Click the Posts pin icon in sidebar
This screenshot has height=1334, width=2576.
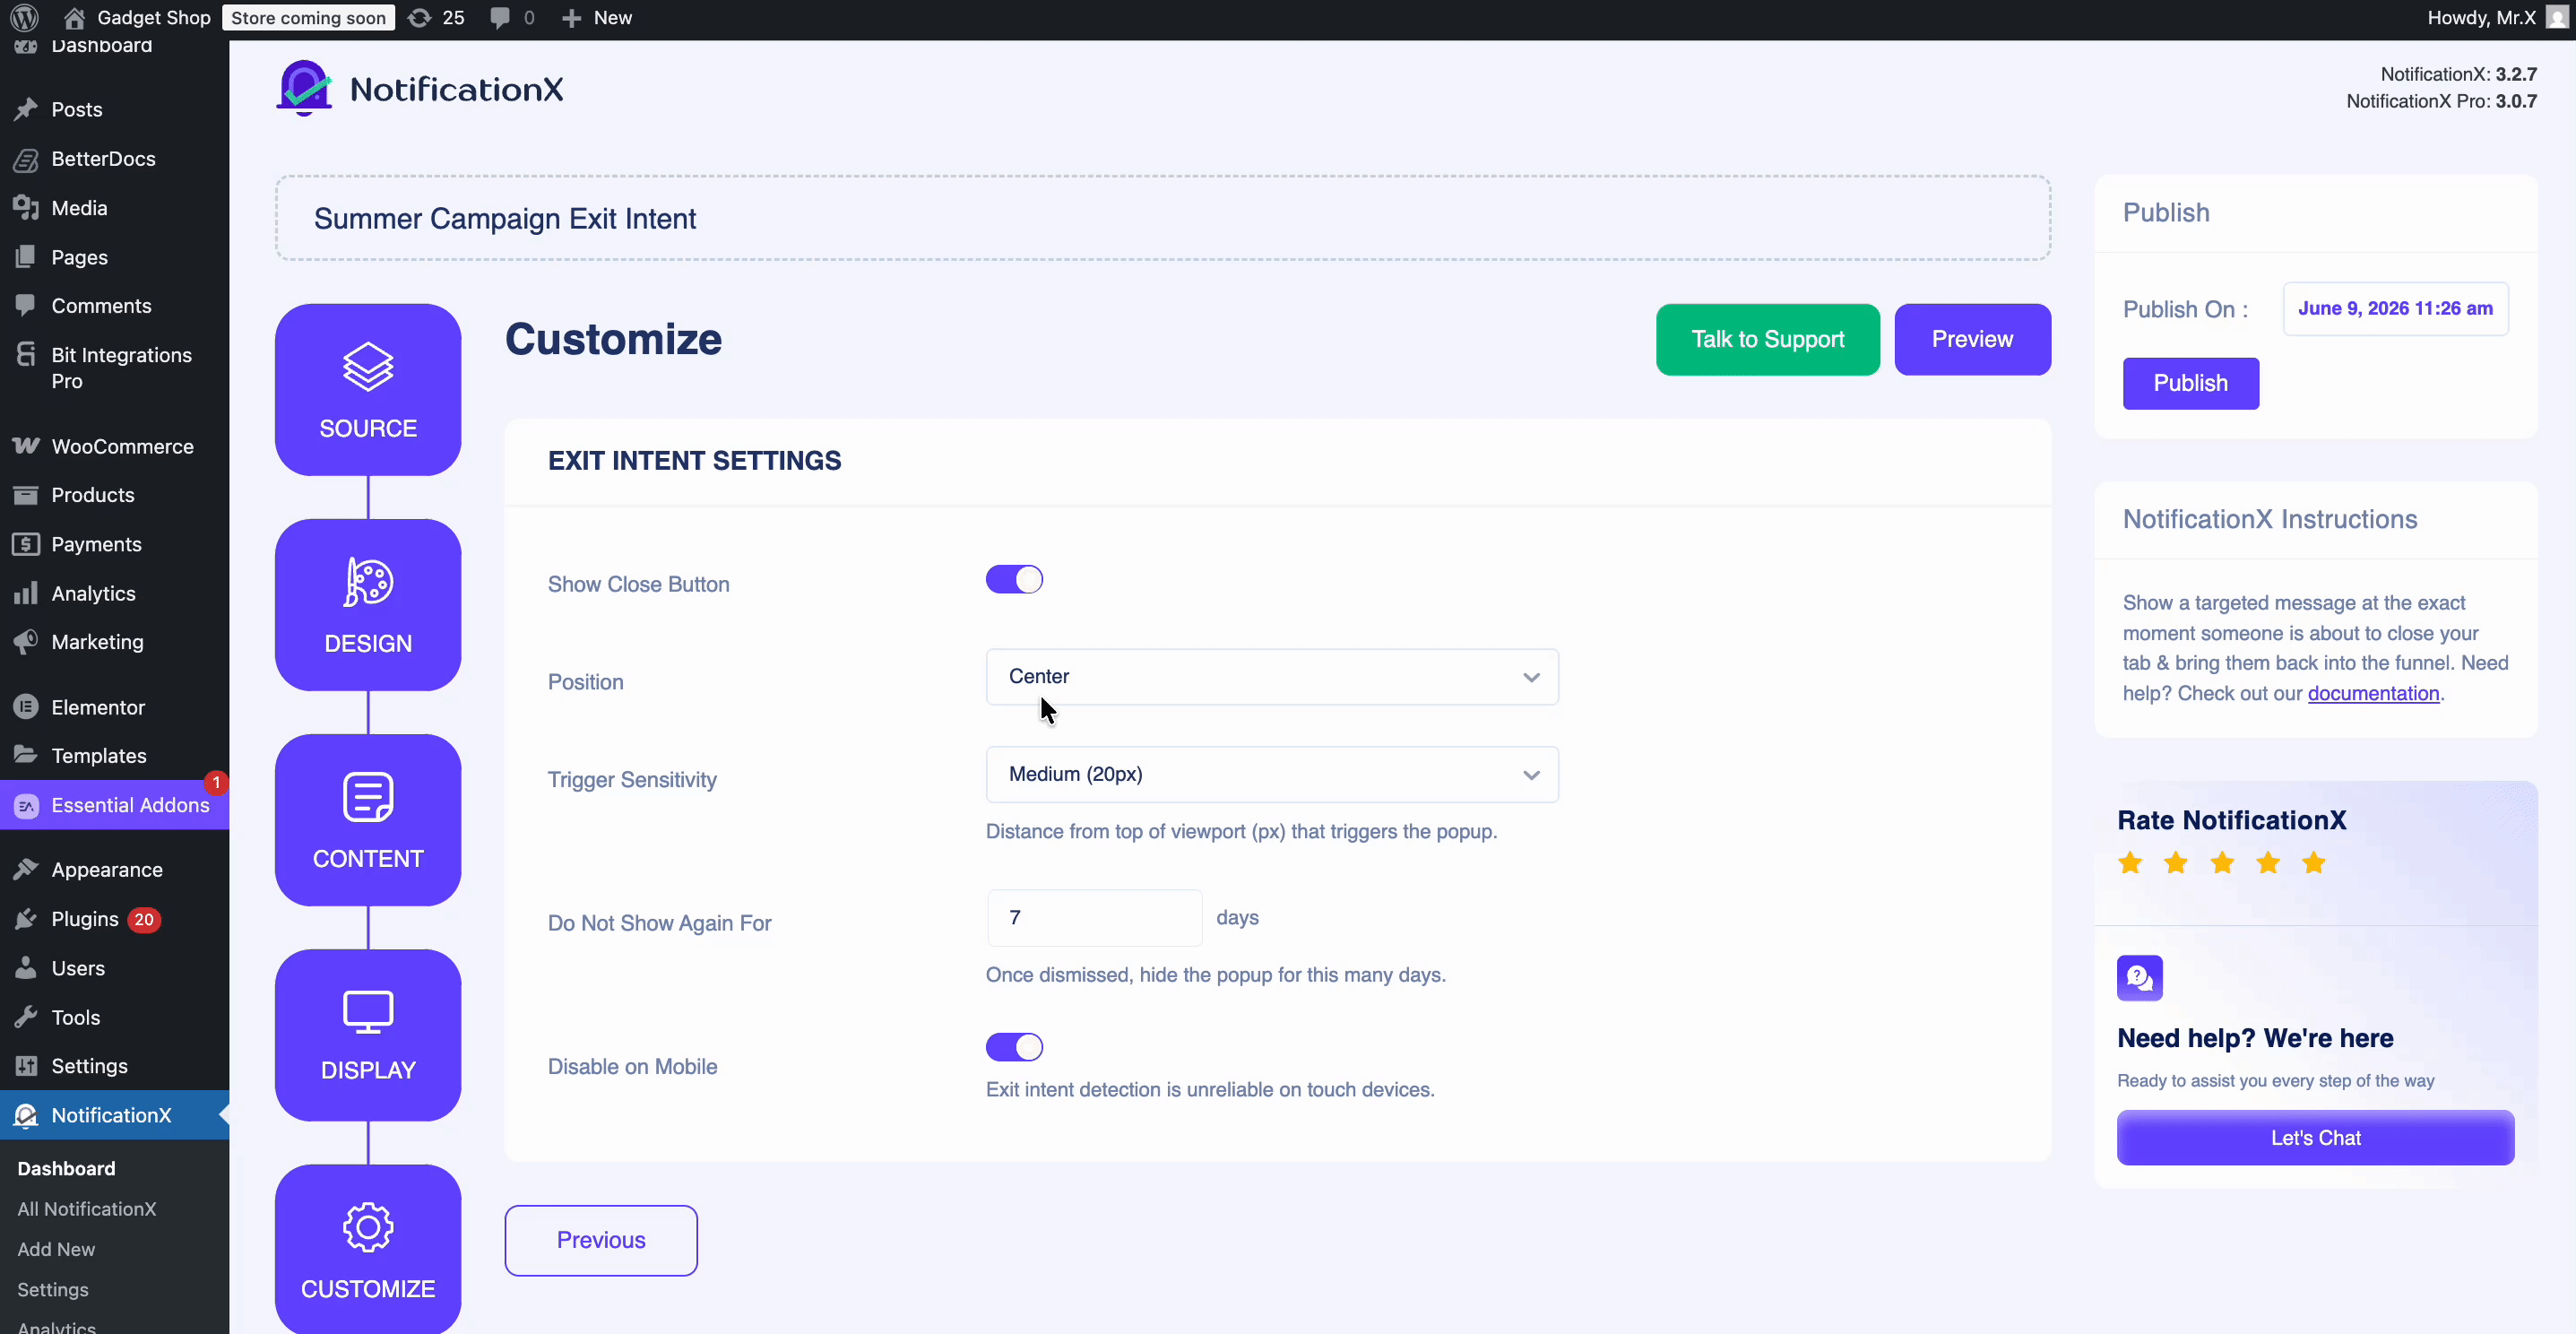click(26, 109)
